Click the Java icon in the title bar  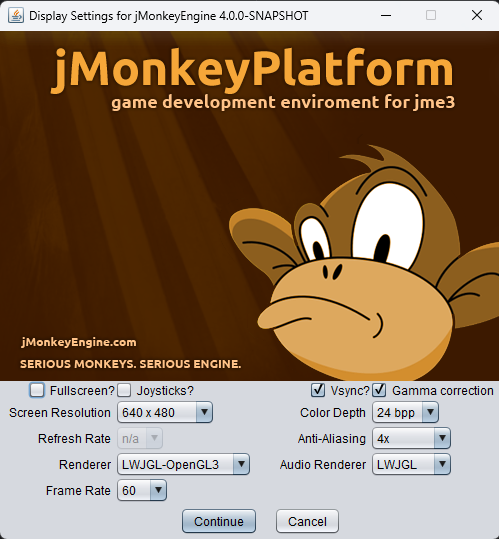[16, 15]
